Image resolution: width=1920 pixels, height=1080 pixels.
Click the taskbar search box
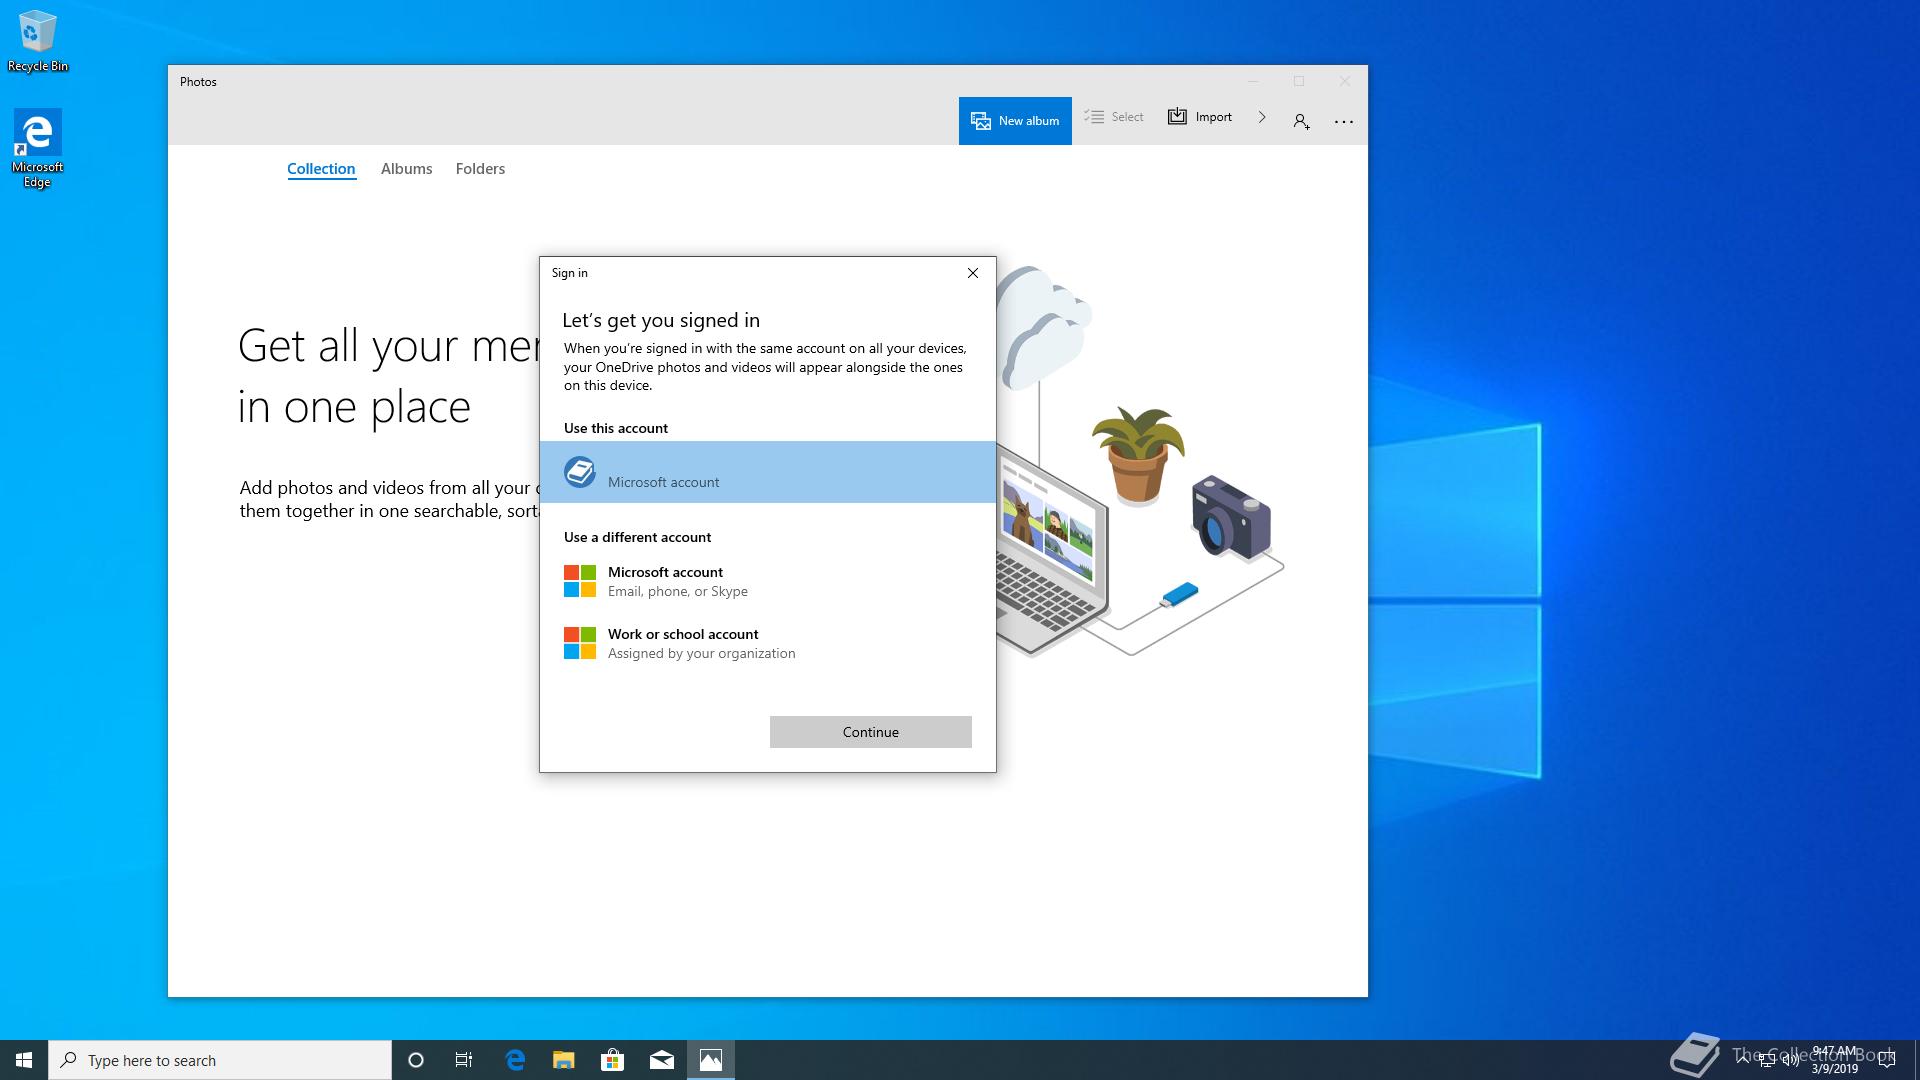tap(220, 1060)
